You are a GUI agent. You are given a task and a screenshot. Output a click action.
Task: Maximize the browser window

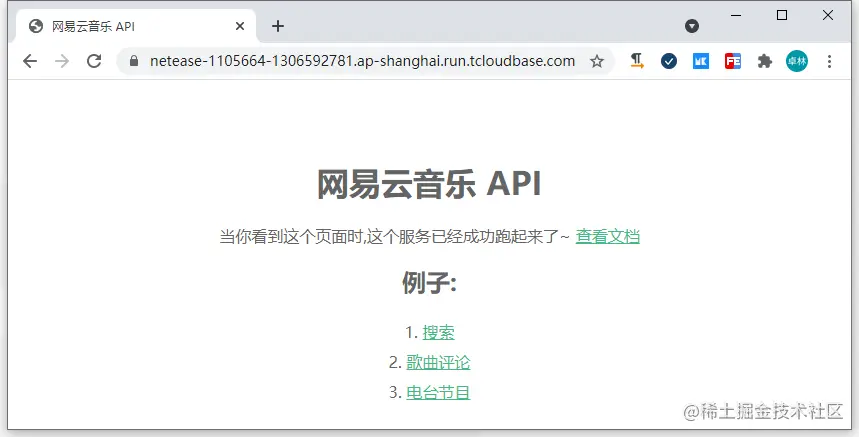coord(782,15)
